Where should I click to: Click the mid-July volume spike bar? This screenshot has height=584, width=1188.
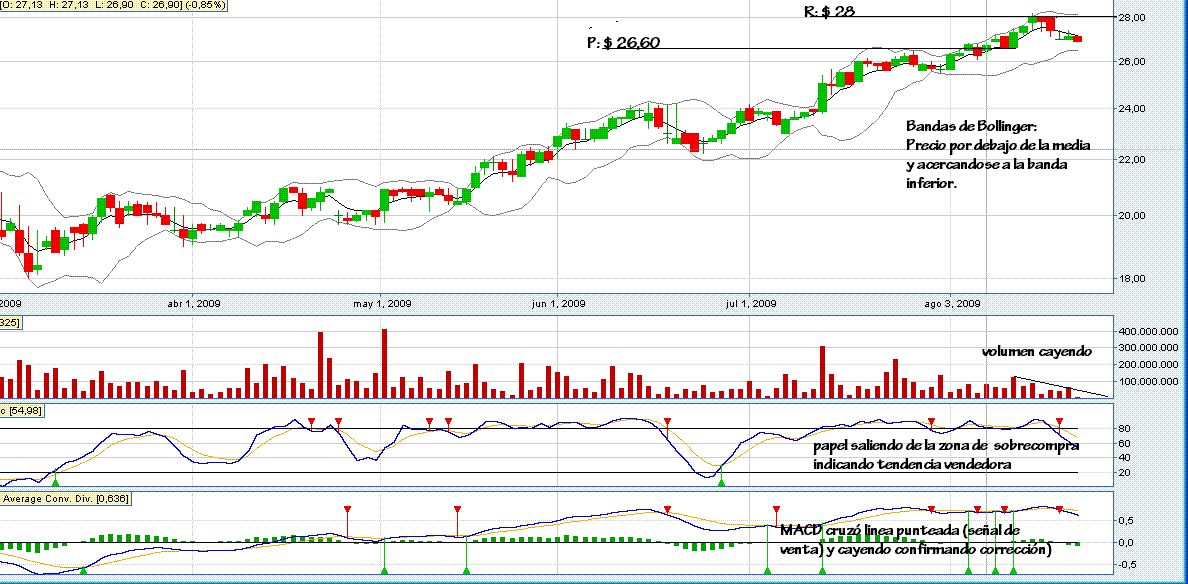[x=822, y=371]
